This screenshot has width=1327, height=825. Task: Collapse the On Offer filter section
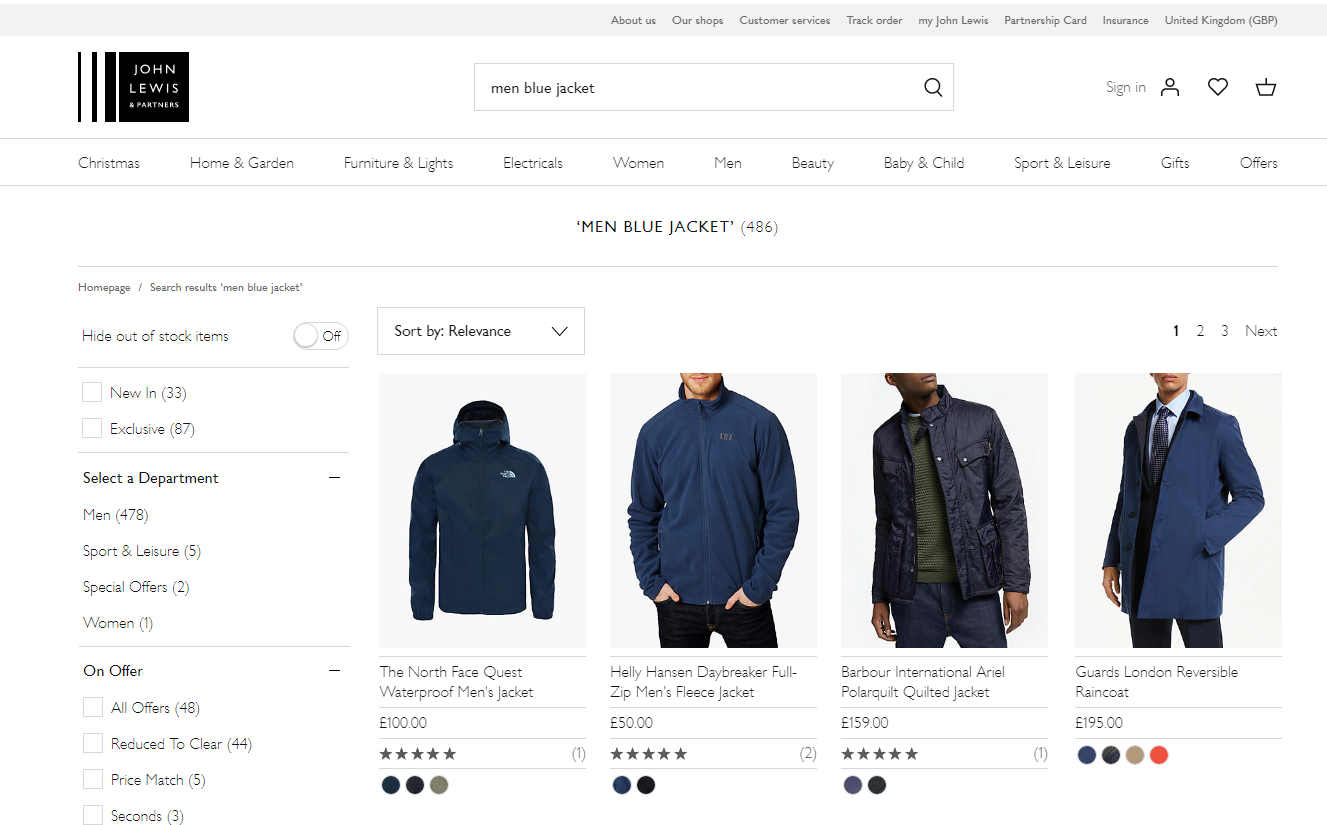(334, 671)
